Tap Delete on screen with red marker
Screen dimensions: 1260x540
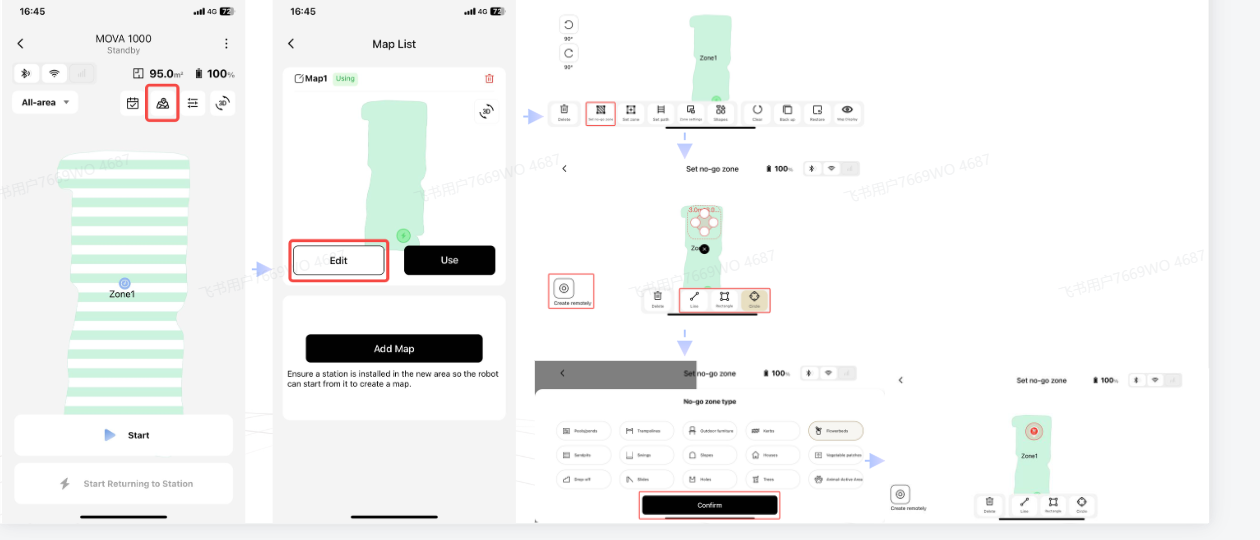(989, 505)
